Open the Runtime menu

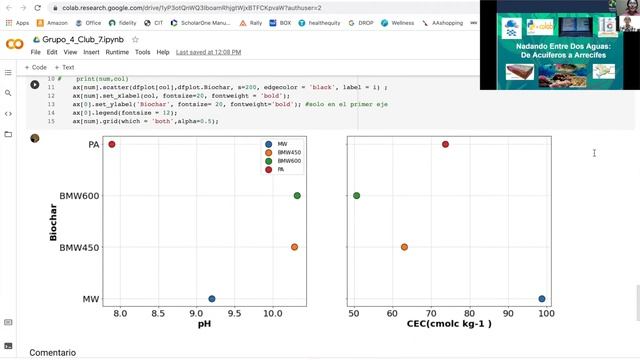(x=117, y=52)
